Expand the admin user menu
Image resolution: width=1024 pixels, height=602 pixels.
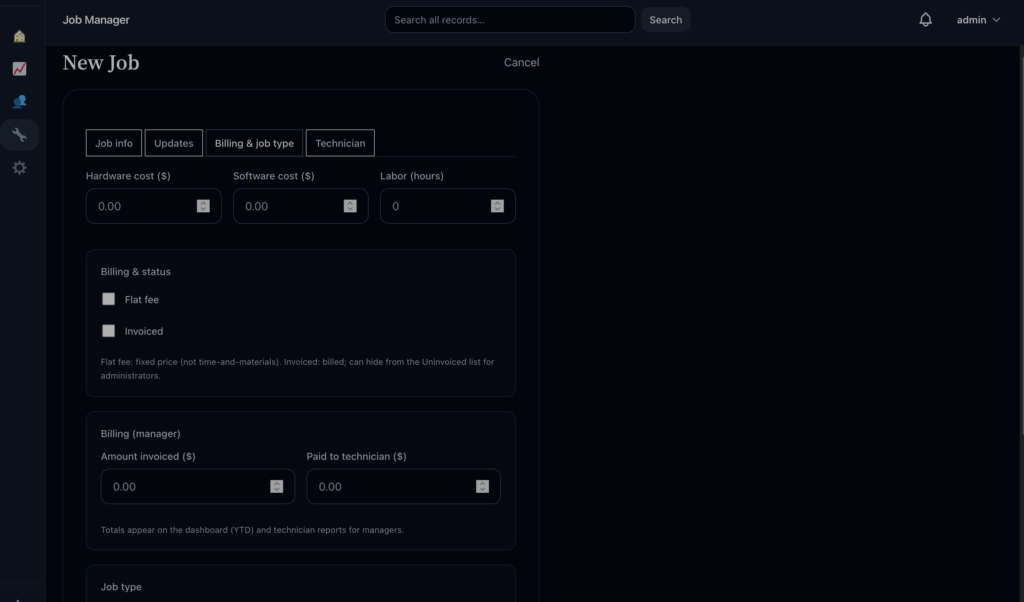pyautogui.click(x=978, y=20)
